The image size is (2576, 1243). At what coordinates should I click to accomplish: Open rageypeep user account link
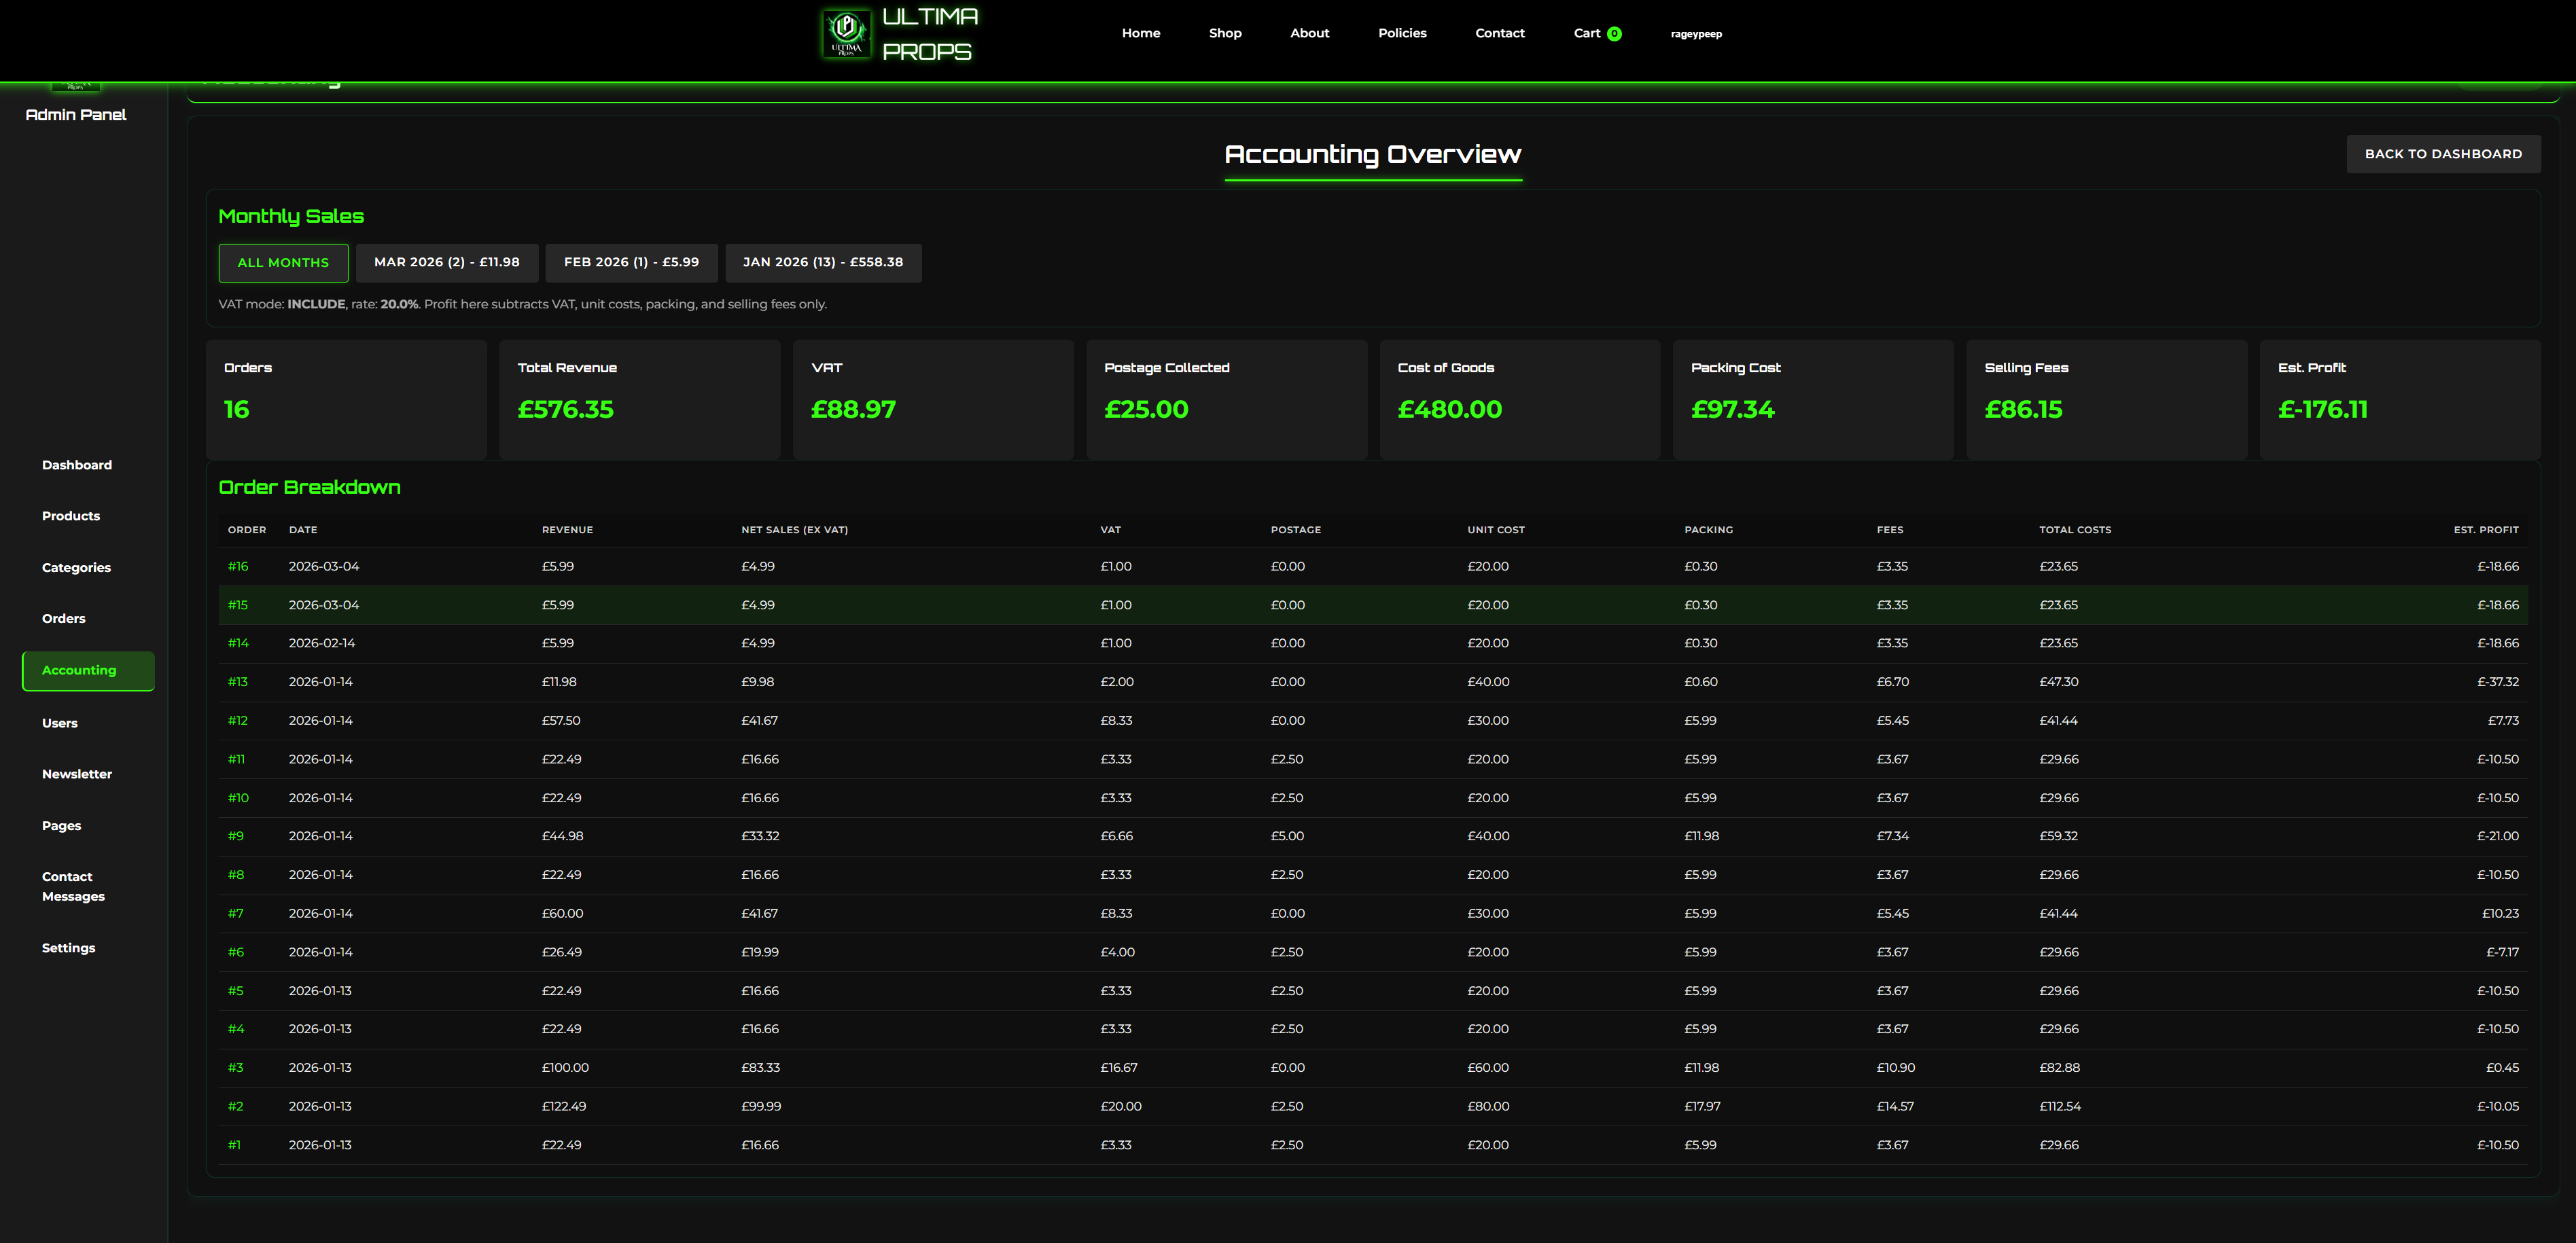(x=1695, y=34)
